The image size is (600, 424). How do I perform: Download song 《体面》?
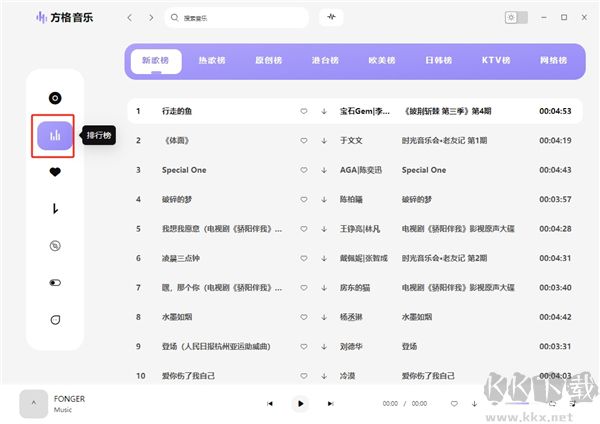pos(324,141)
